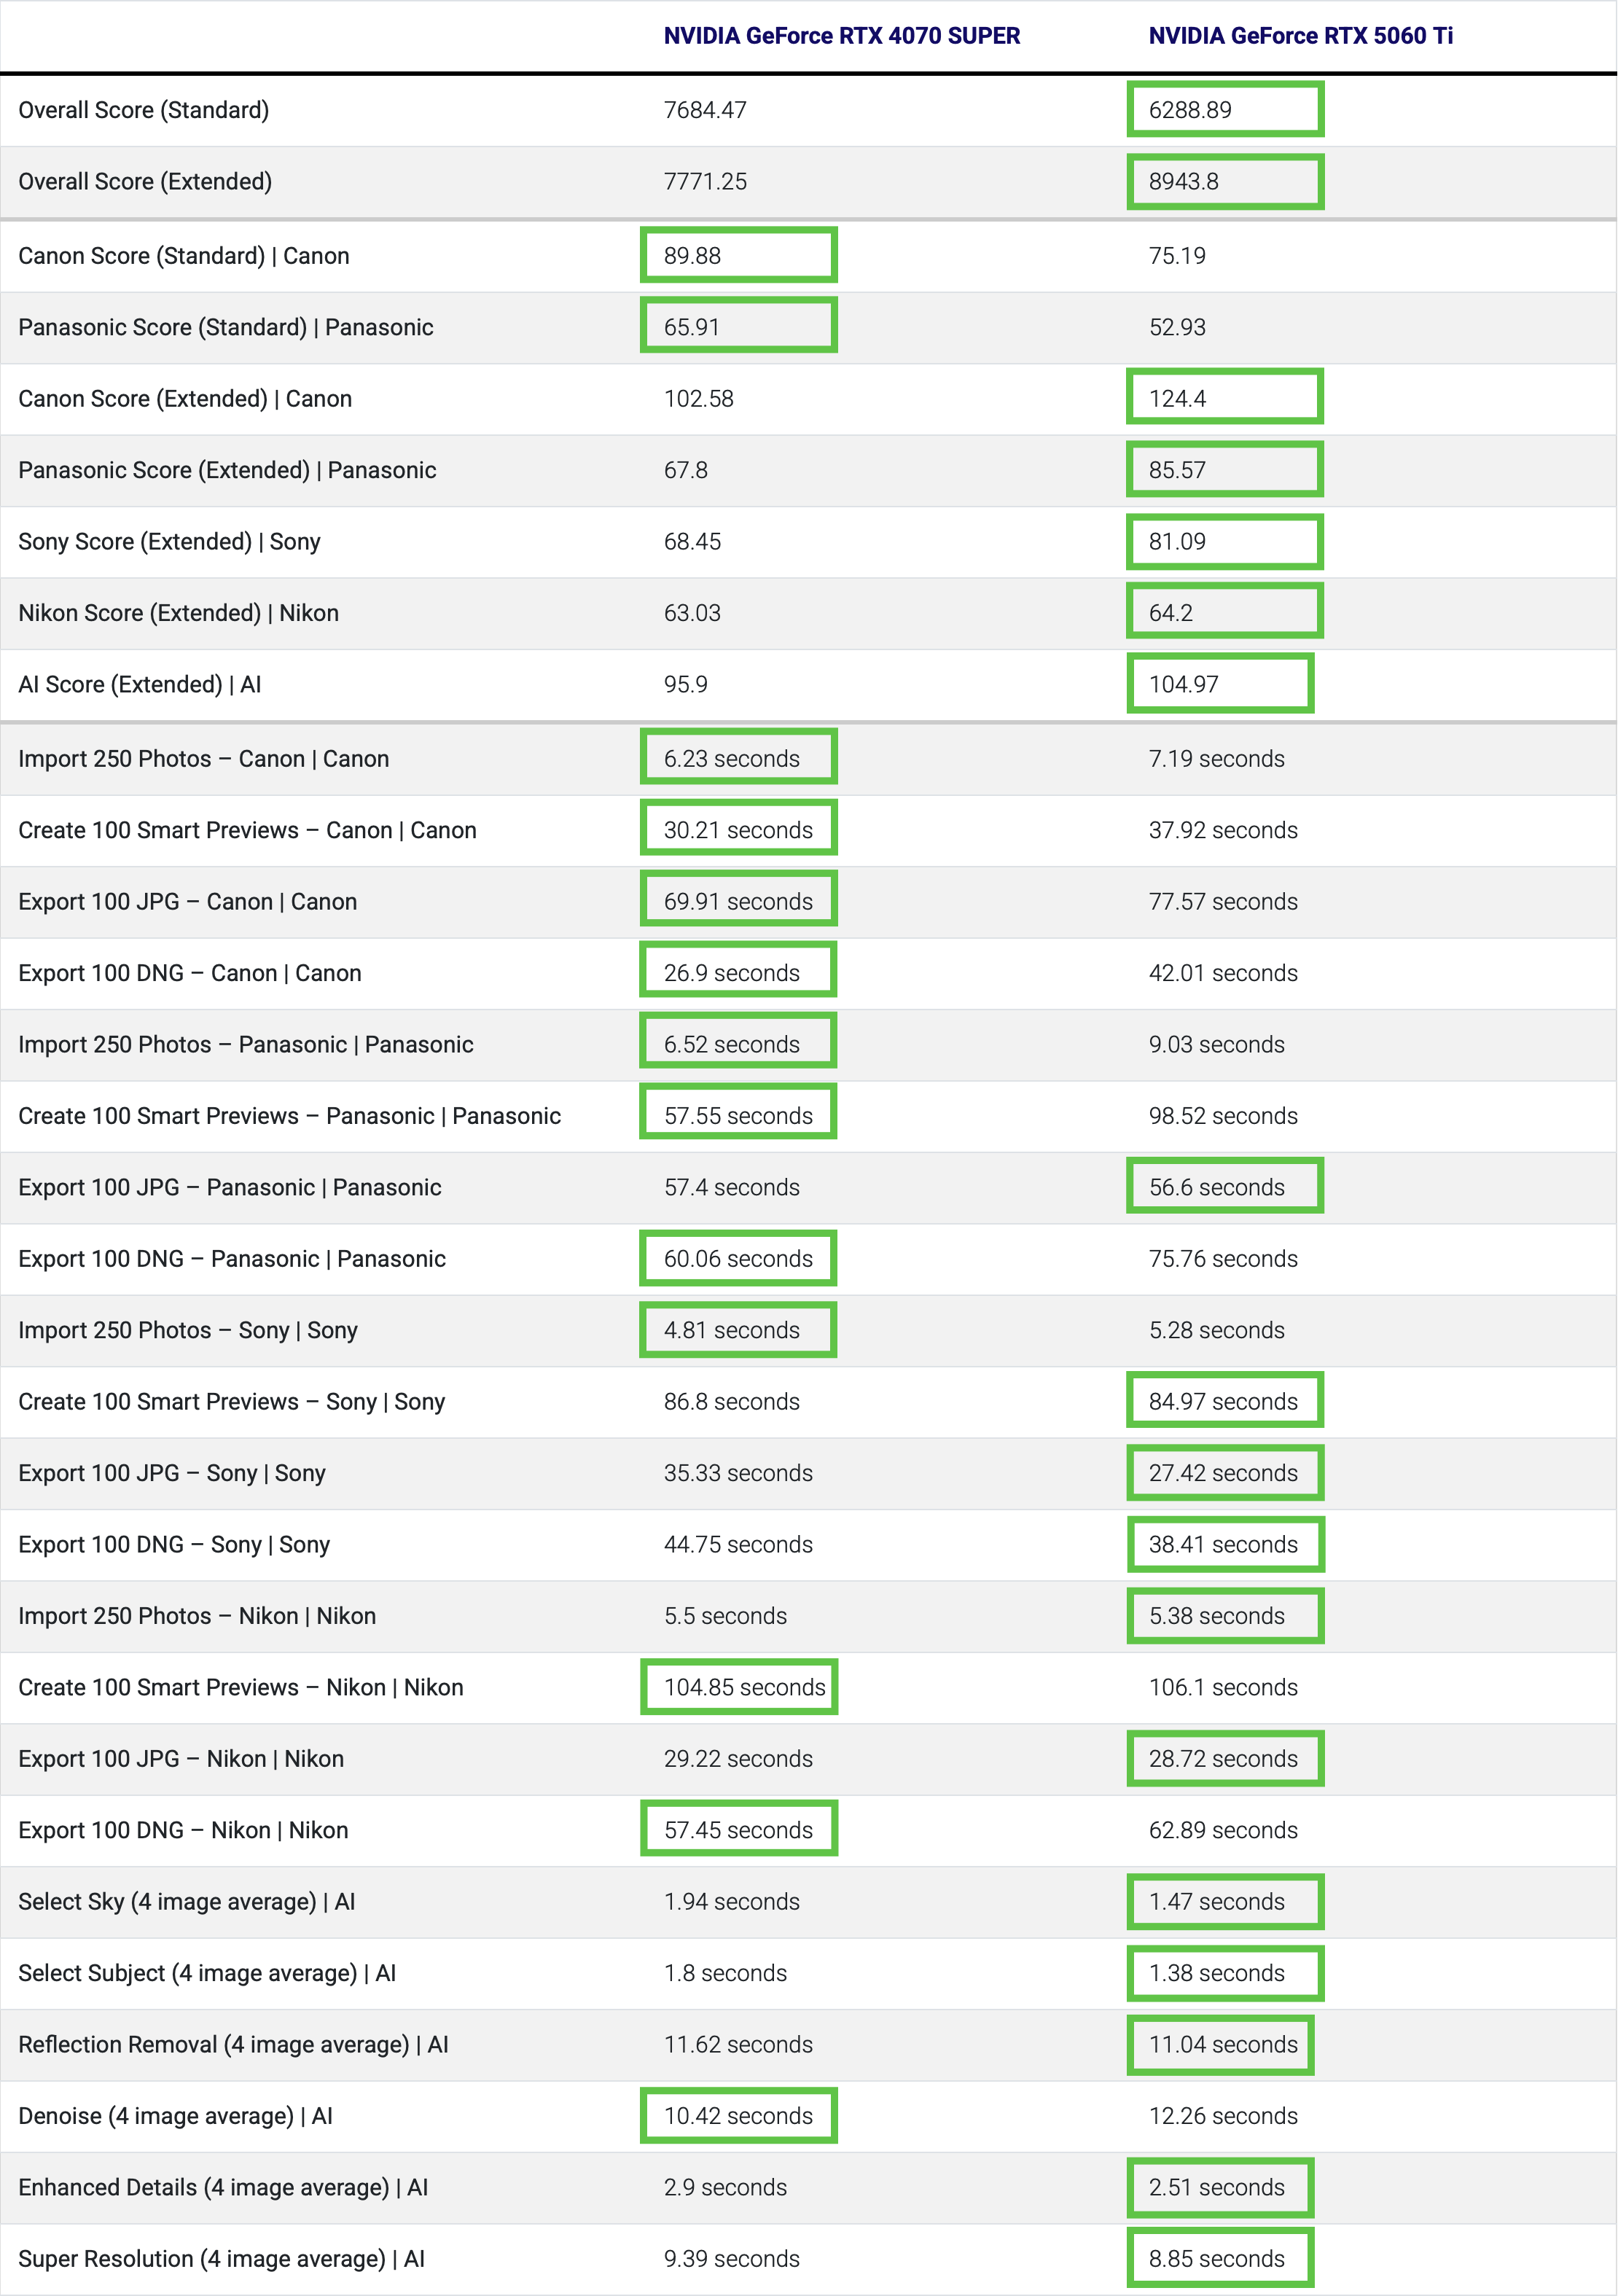Click the highlighted 6288.89 score cell
Screen dimensions: 1618x2296
(1225, 110)
